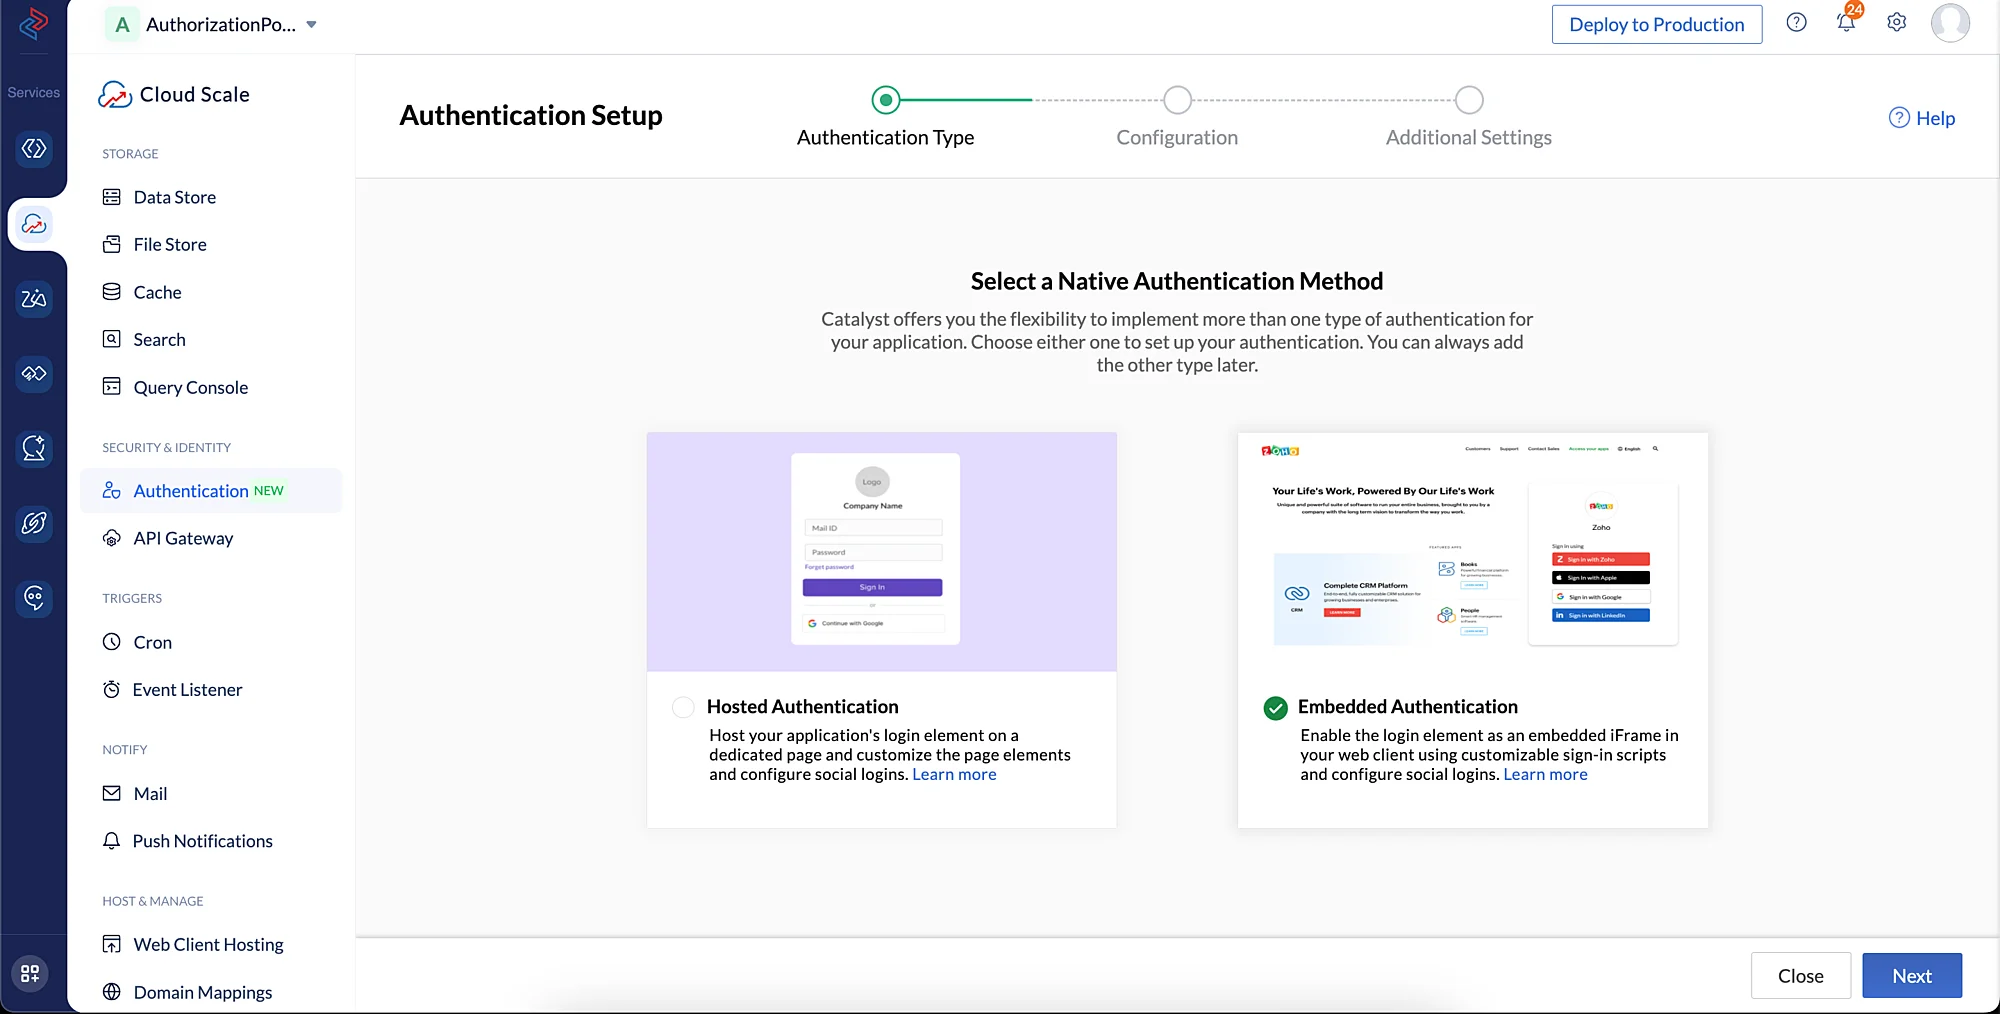The image size is (2000, 1014).
Task: Open Learn more link under Hosted Authentication
Action: tap(954, 774)
